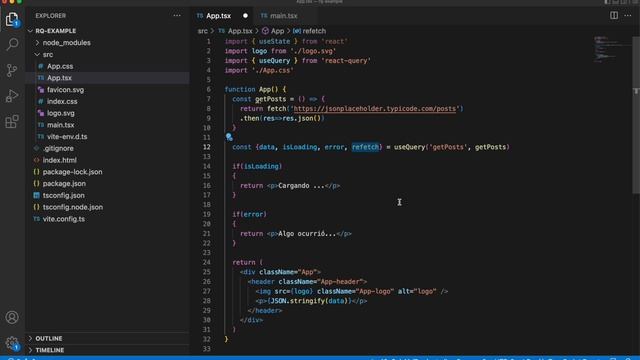Open the Manage gear icon
The height and width of the screenshot is (360, 640).
click(12, 343)
